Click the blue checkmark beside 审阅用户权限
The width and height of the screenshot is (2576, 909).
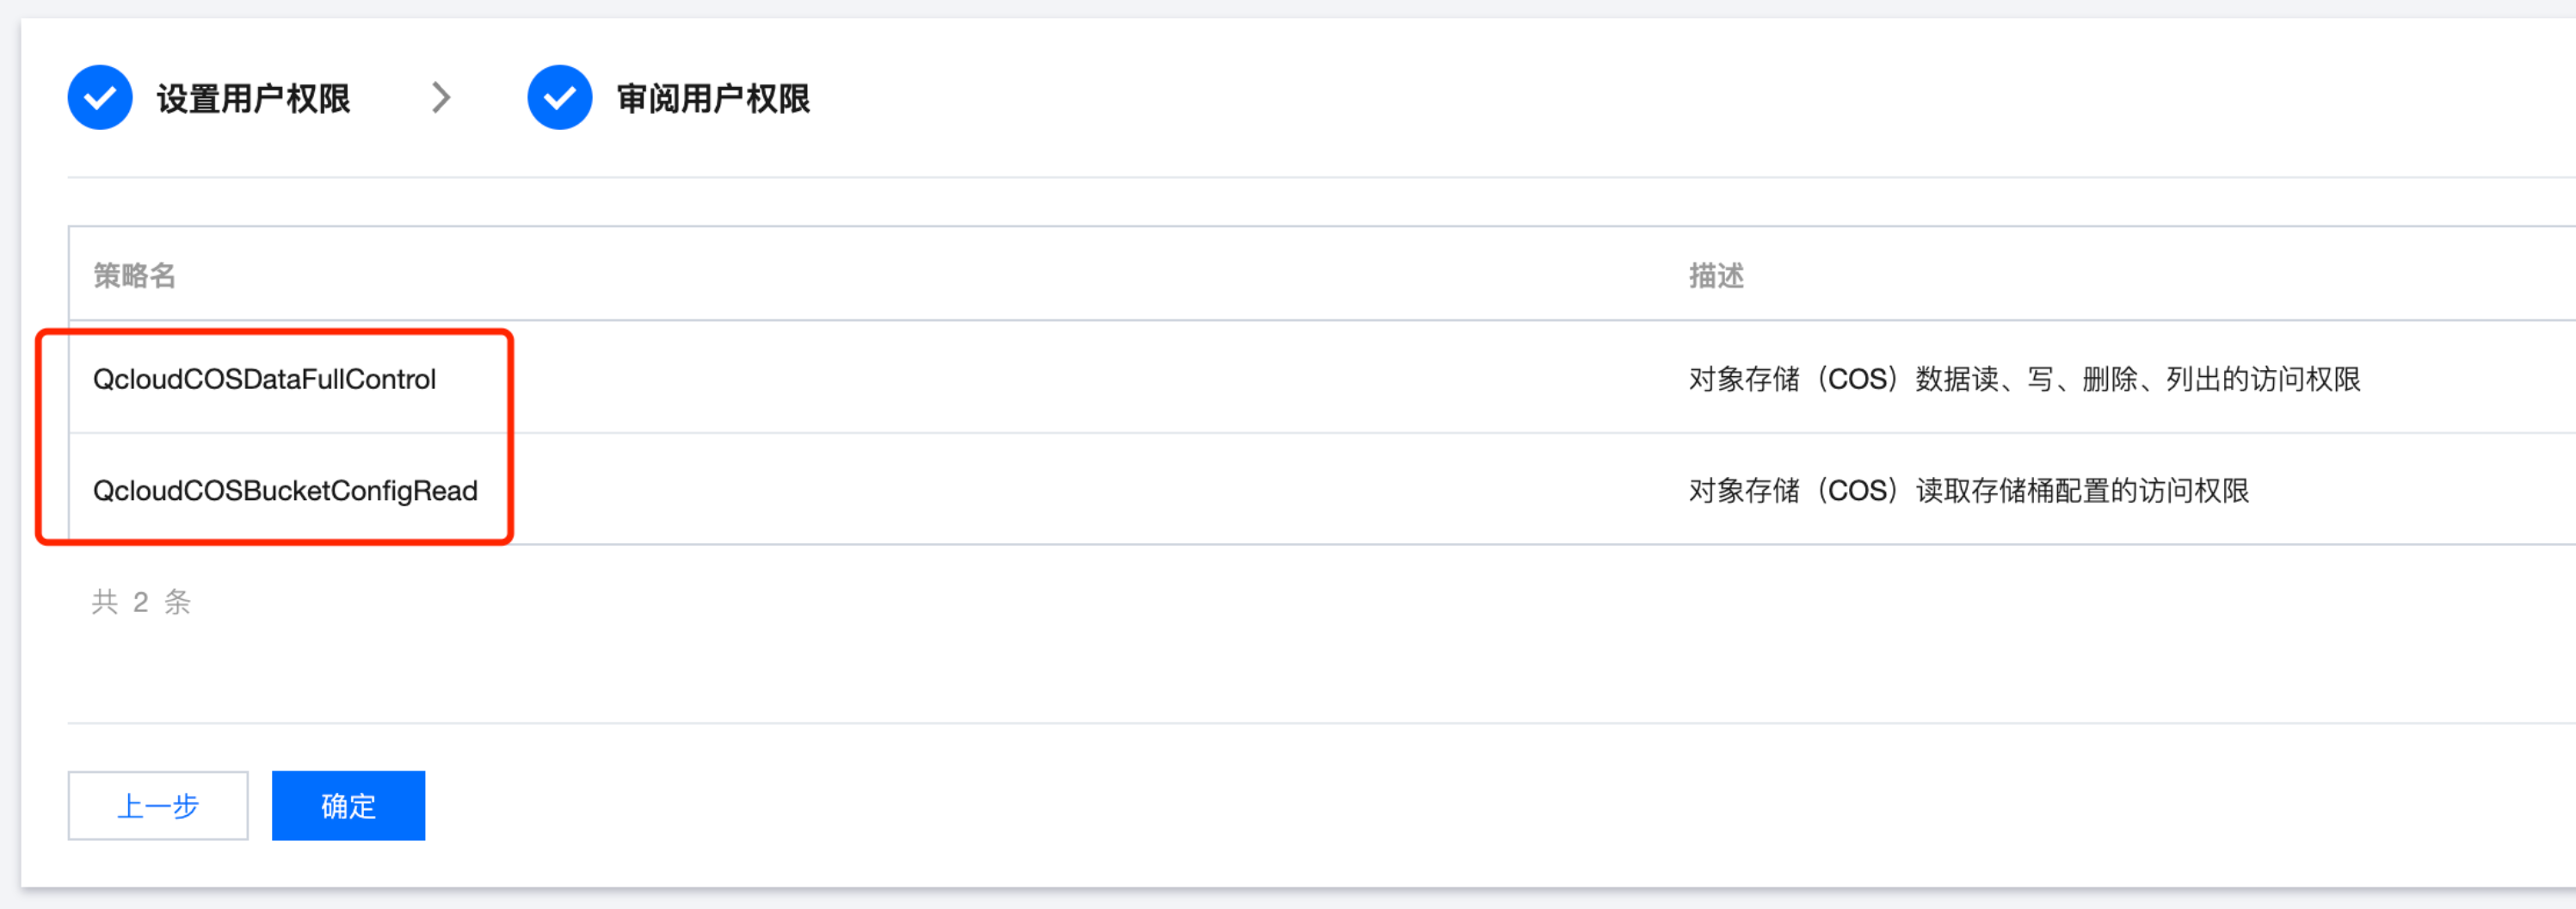click(x=559, y=98)
